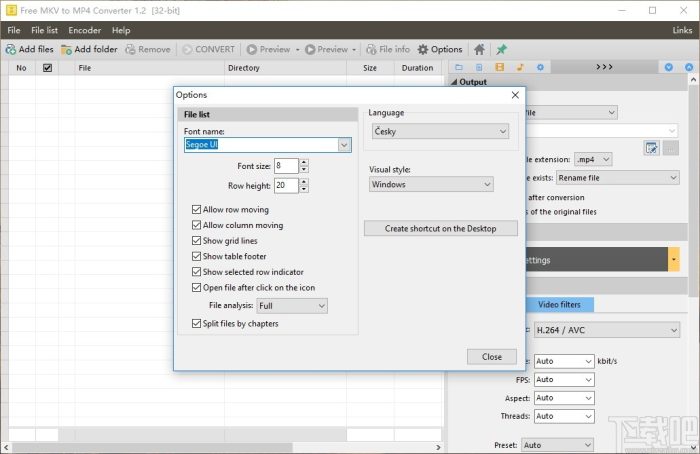Open the document tab icon in side panel

coord(479,67)
